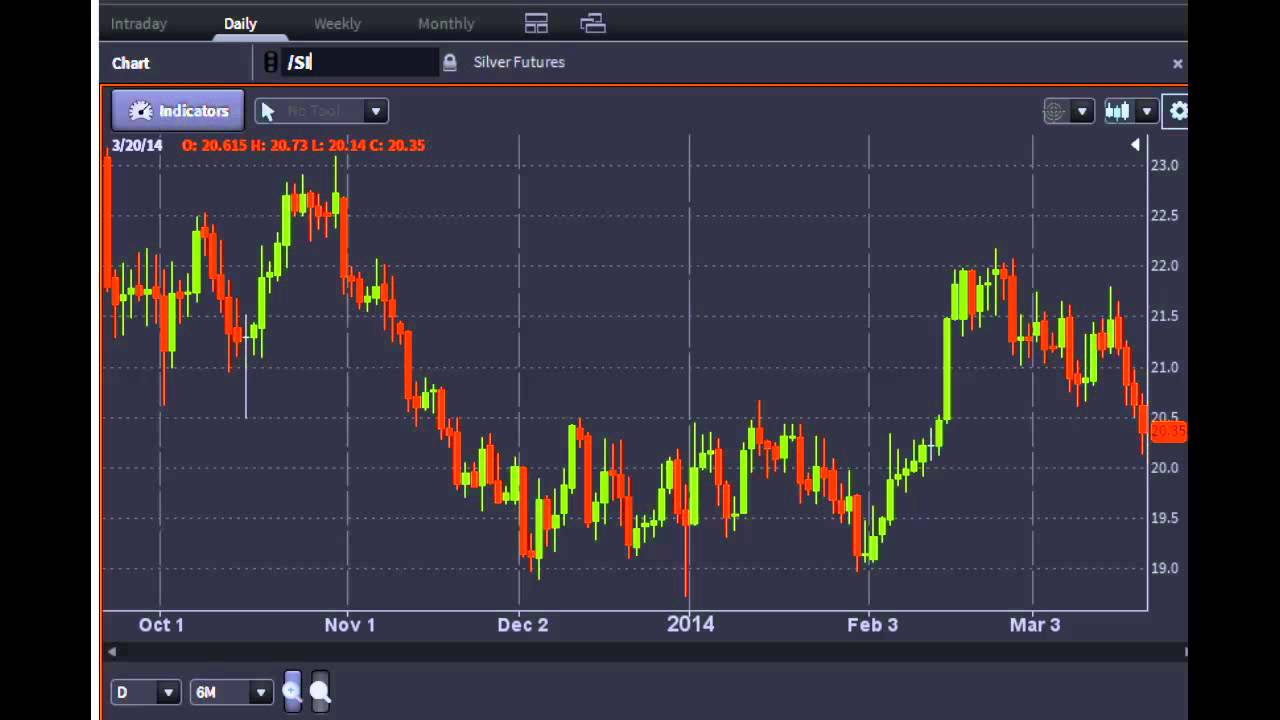The image size is (1280, 720).
Task: Click the symbol field containing /SI
Action: [360, 62]
